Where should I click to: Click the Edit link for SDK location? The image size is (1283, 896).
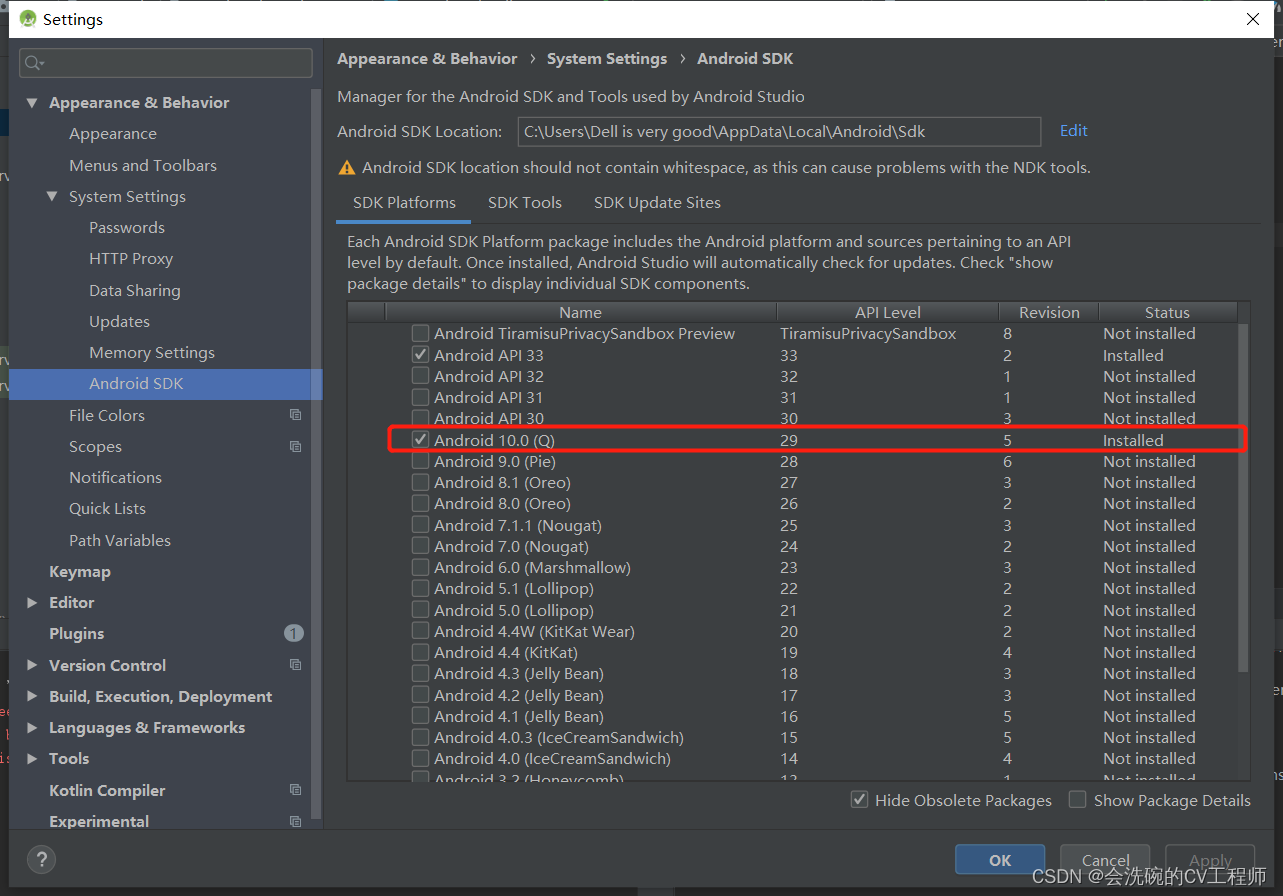(x=1074, y=131)
